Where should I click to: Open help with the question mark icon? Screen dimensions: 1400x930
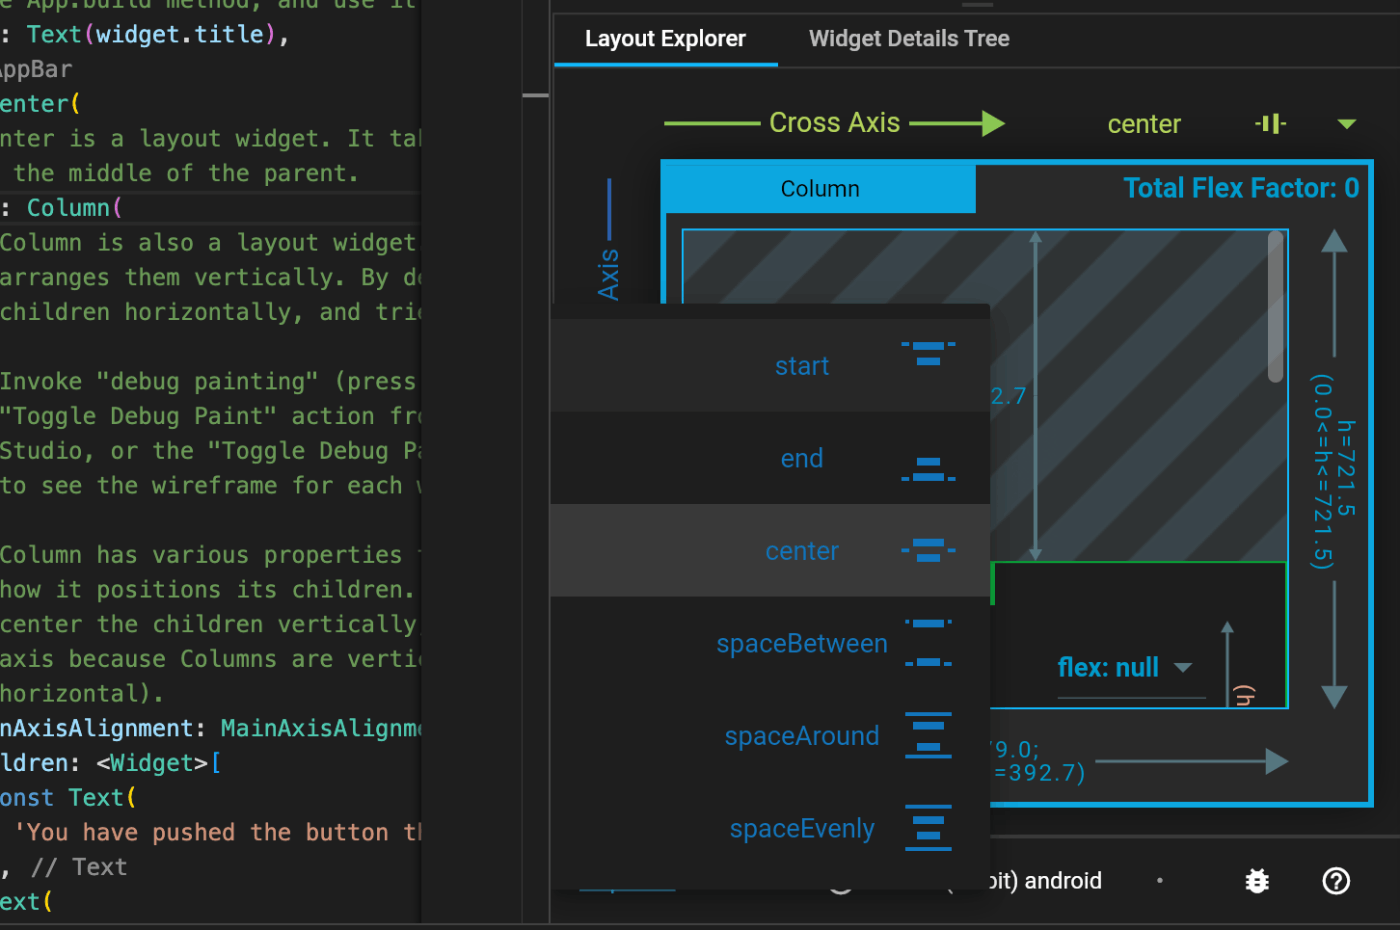(x=1336, y=881)
